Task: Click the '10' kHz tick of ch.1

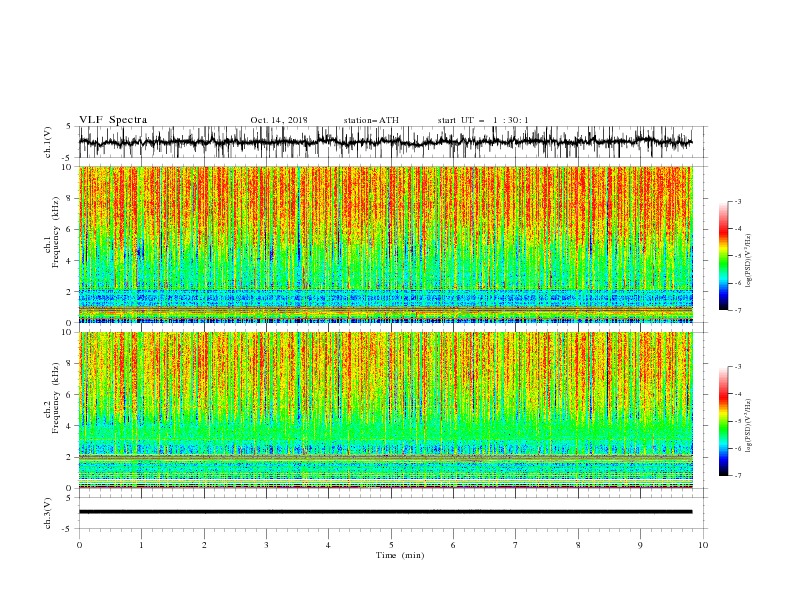Action: click(x=68, y=167)
